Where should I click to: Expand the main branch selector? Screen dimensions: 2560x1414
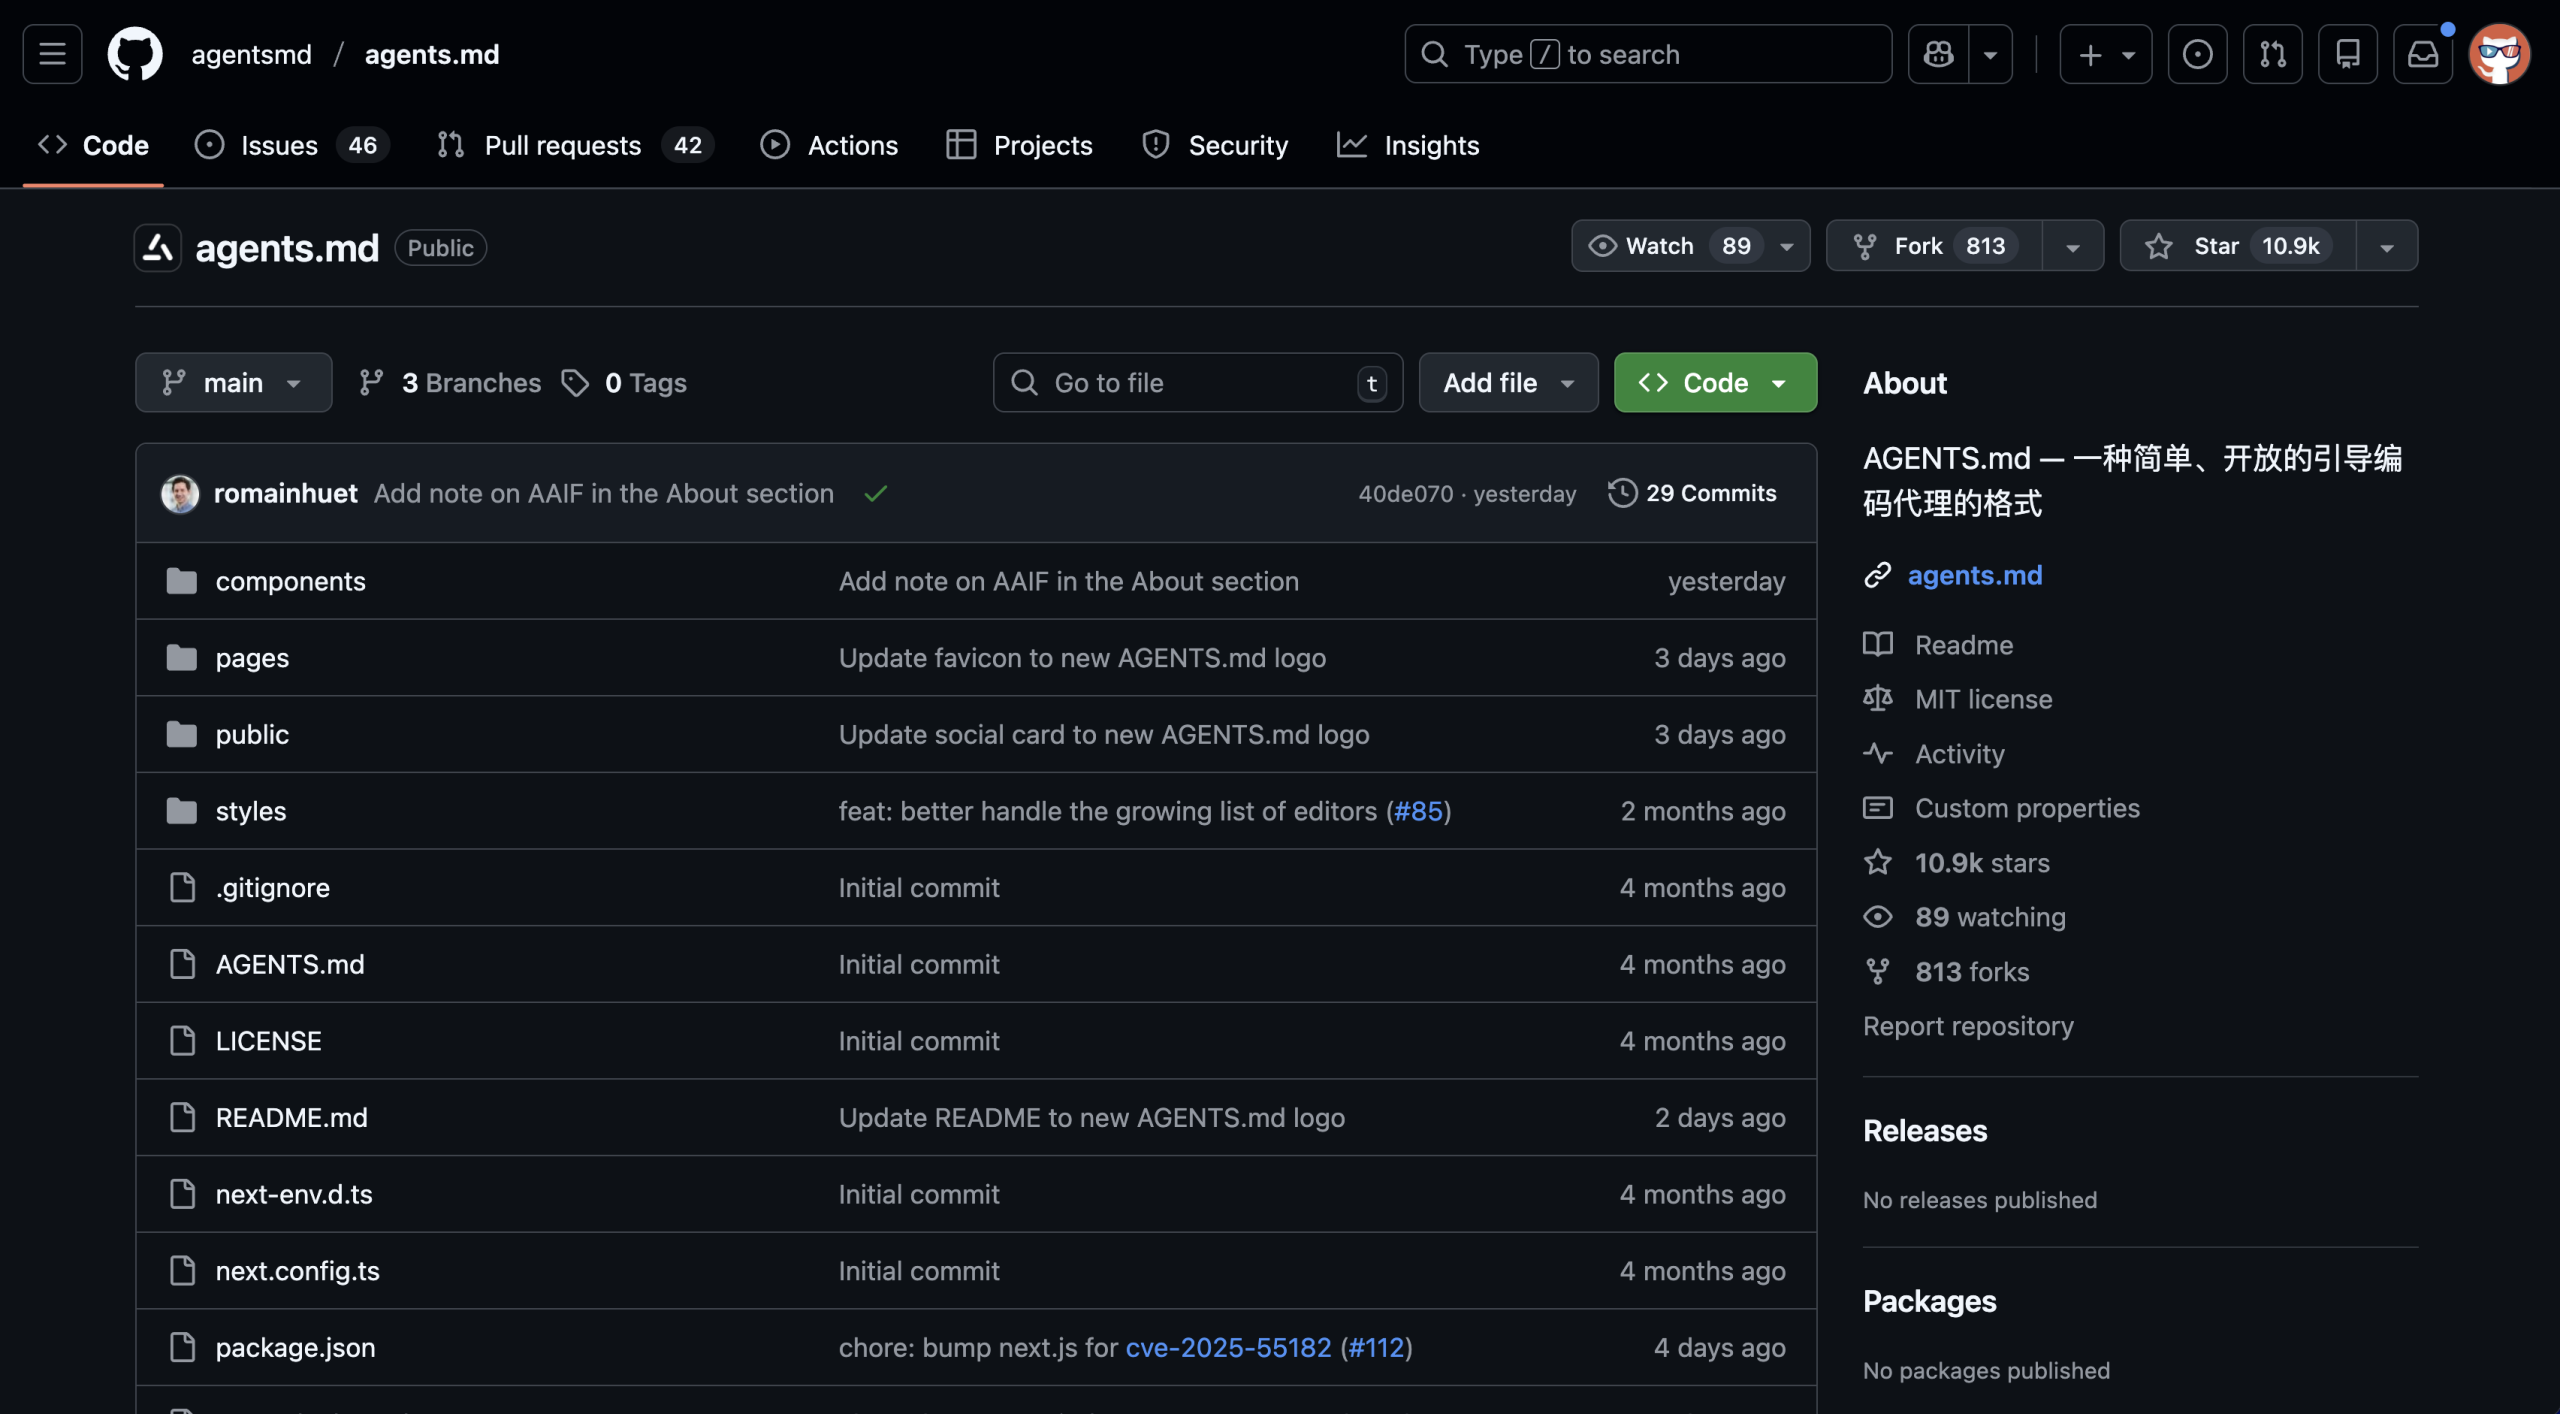[233, 383]
